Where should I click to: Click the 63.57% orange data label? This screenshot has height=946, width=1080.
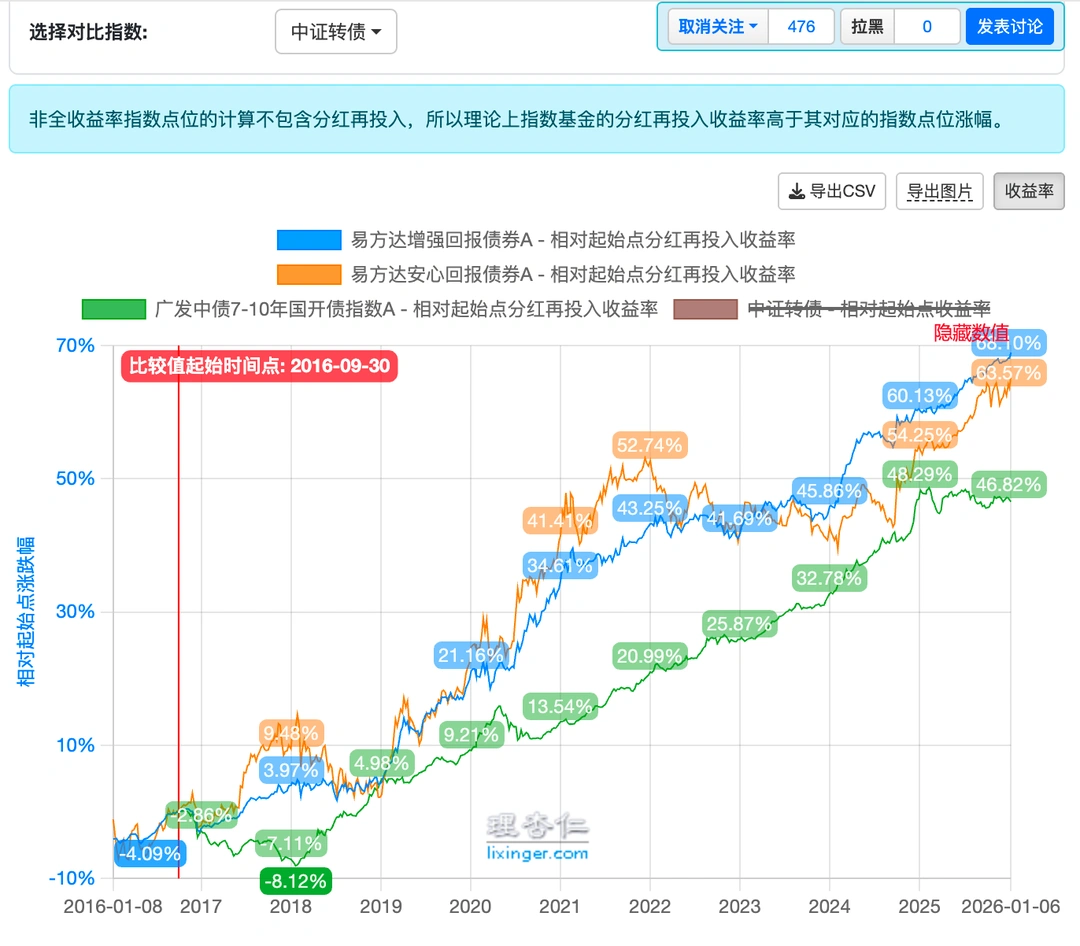click(x=1008, y=373)
